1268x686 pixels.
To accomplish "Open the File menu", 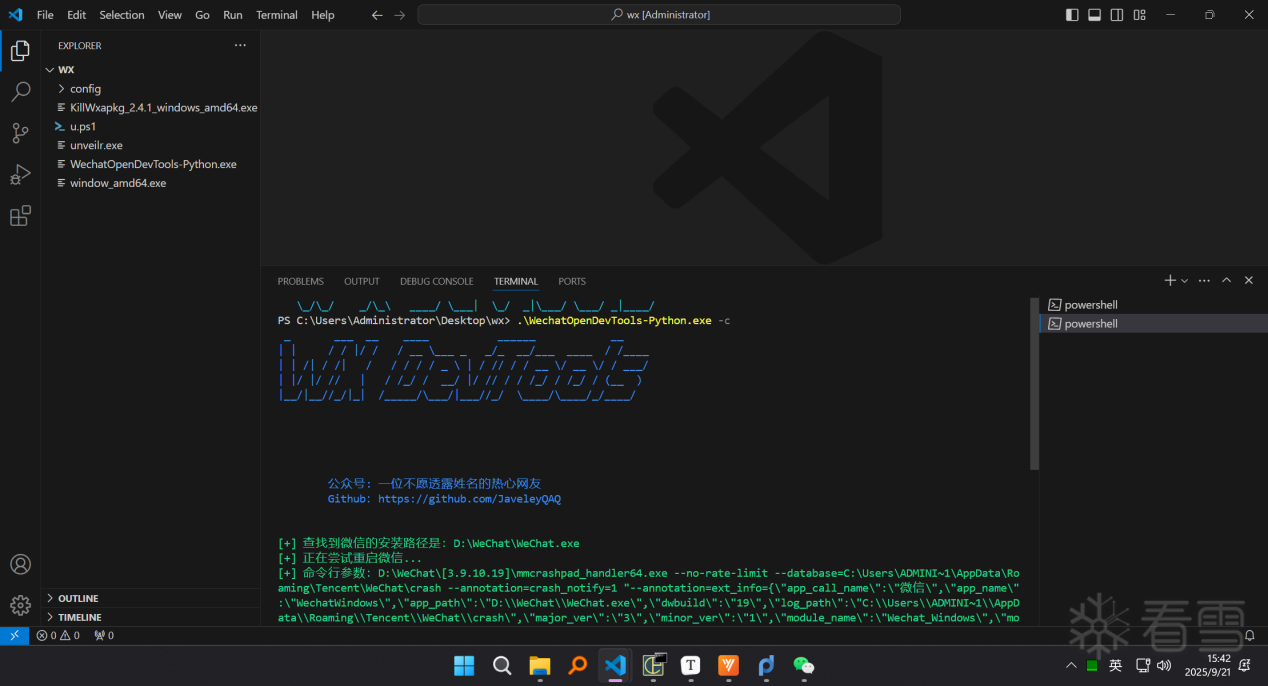I will (45, 15).
